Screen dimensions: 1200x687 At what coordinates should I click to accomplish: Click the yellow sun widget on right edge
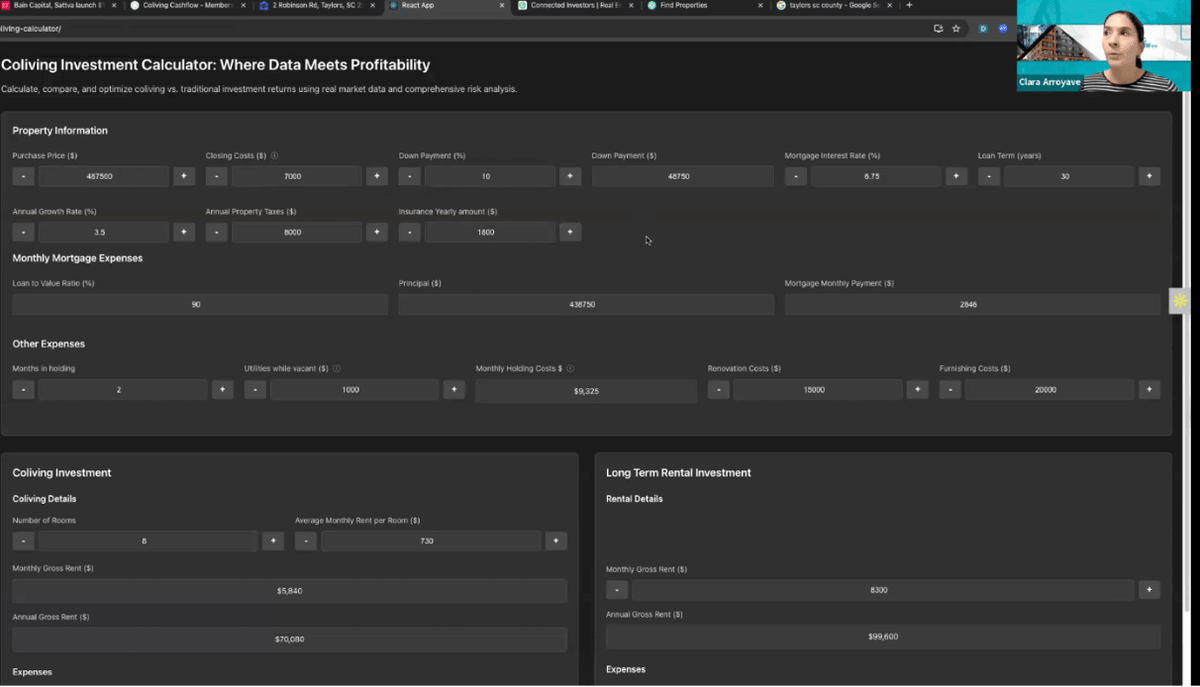point(1180,301)
